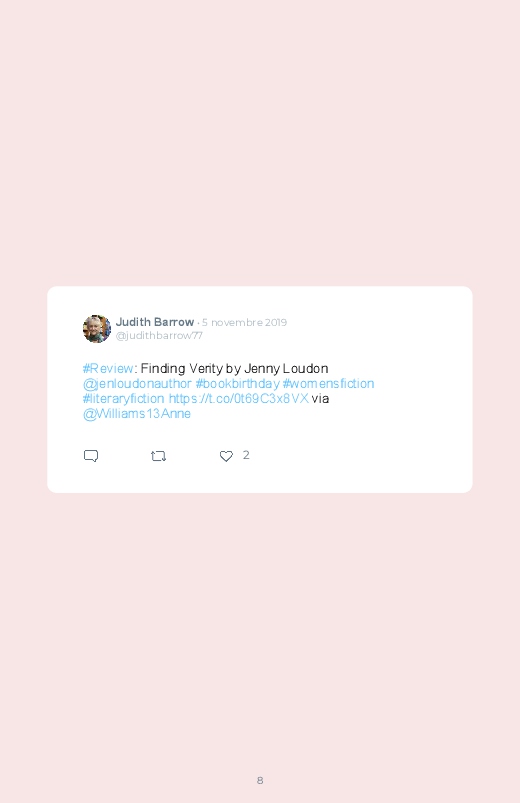
Task: Open the t.co/0t69C3x8VX short link
Action: click(239, 398)
